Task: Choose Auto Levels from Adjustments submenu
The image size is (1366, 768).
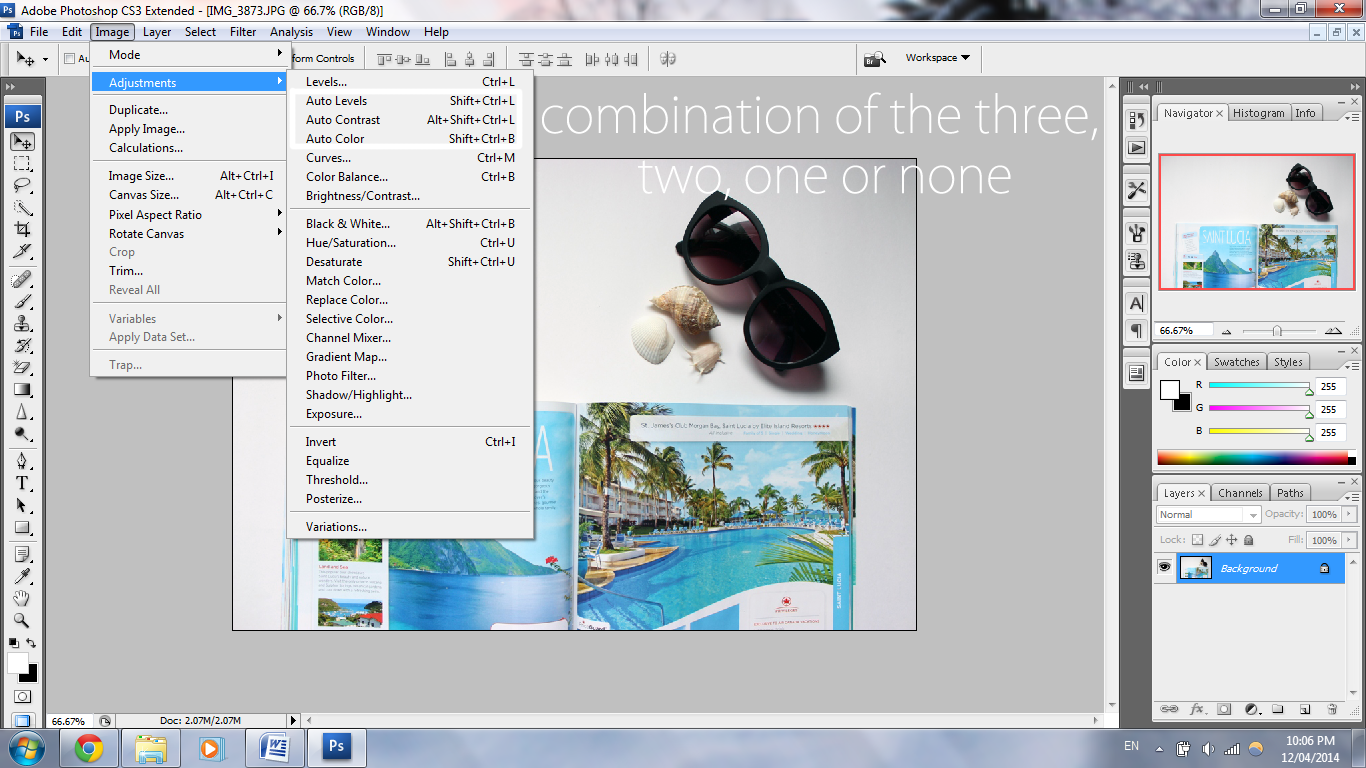Action: pyautogui.click(x=410, y=100)
